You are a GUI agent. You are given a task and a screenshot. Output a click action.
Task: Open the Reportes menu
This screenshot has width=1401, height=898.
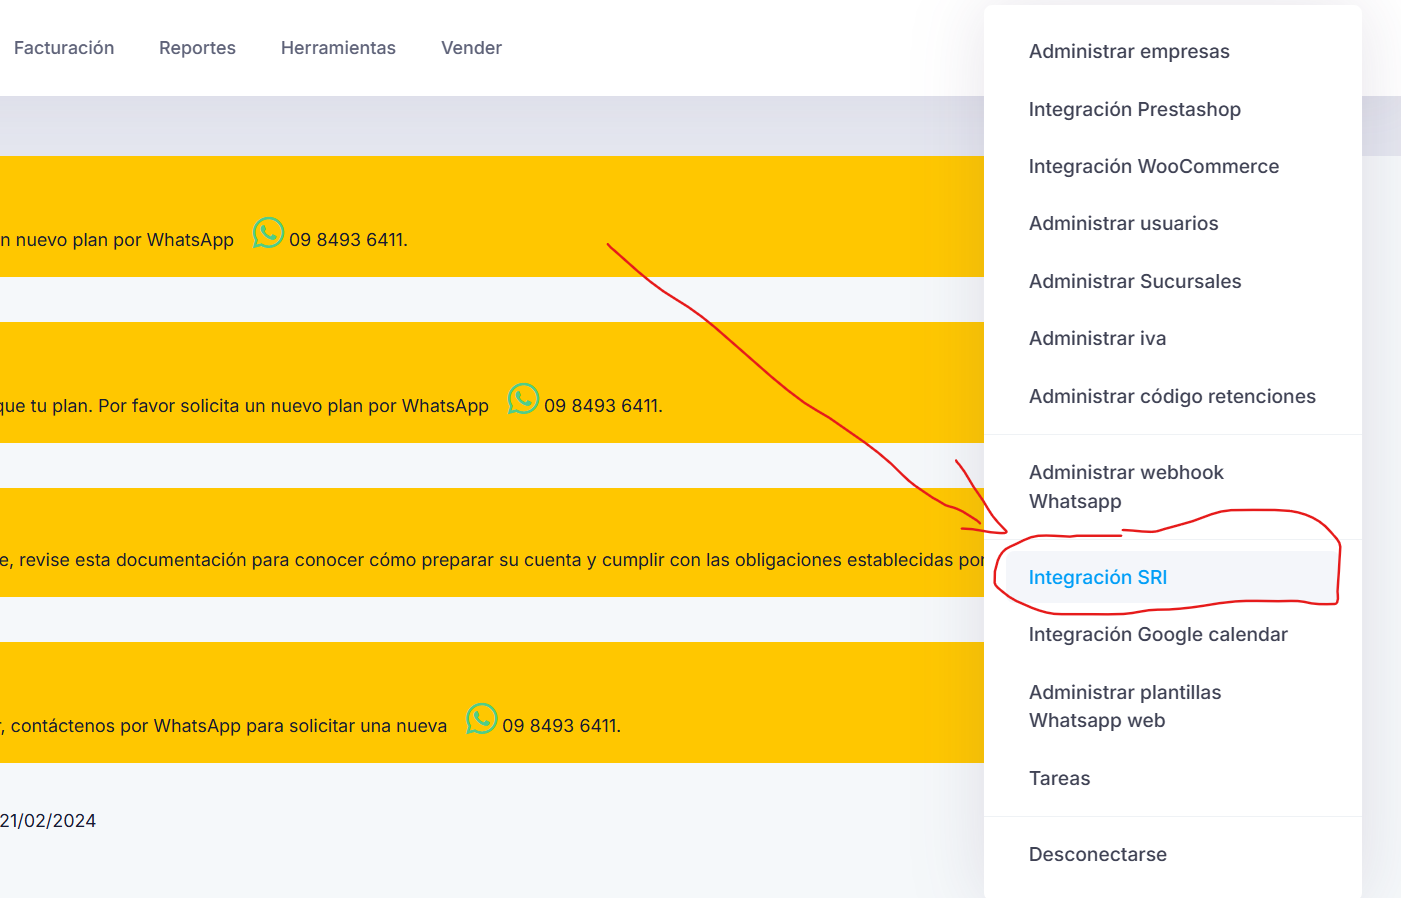click(x=197, y=48)
